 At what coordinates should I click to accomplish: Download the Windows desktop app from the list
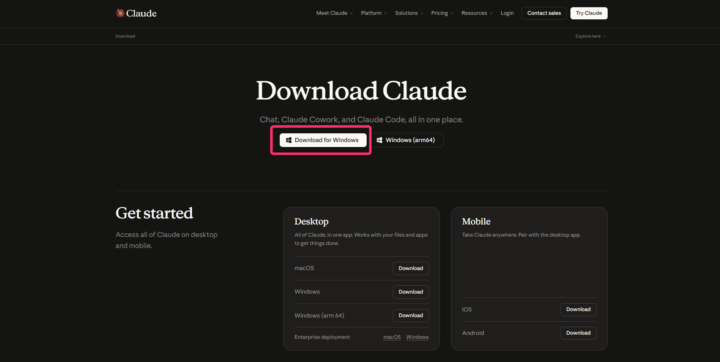[x=411, y=292]
